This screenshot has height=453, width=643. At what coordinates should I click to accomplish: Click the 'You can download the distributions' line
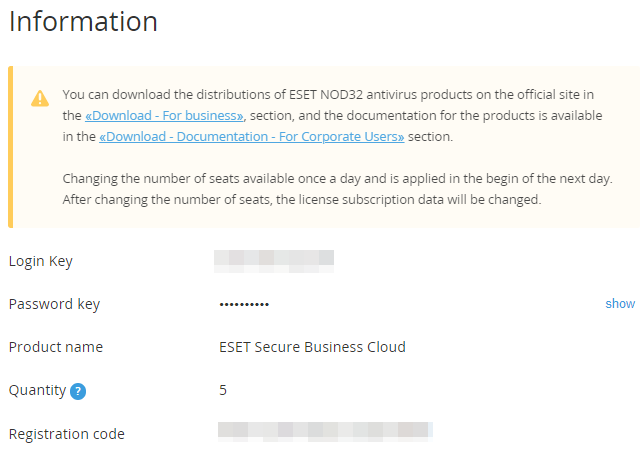coord(328,95)
